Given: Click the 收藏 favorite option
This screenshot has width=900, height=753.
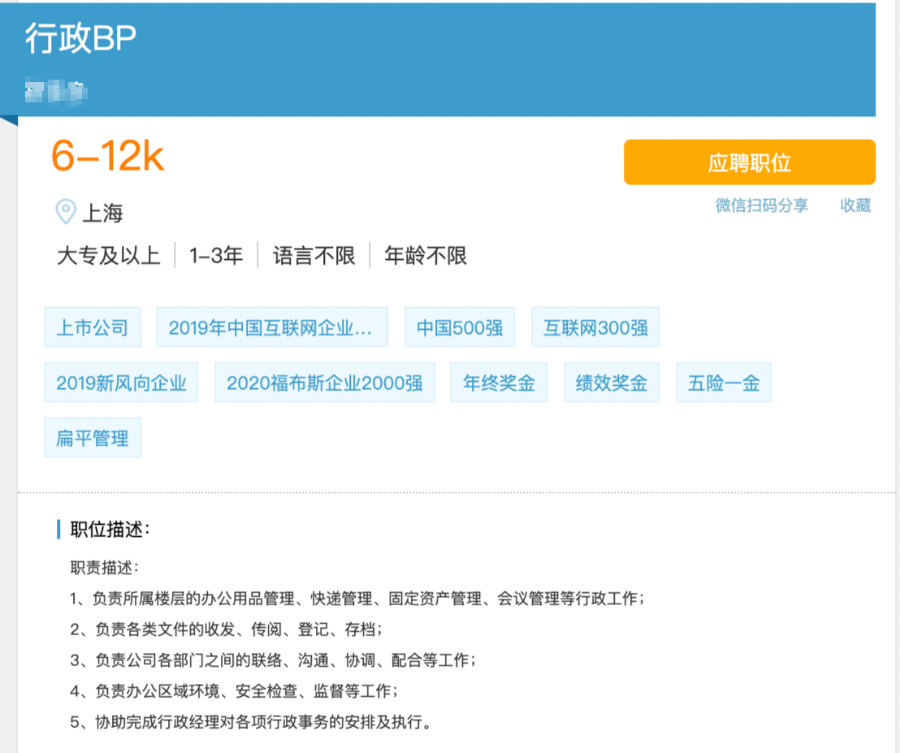Looking at the screenshot, I should click(856, 204).
